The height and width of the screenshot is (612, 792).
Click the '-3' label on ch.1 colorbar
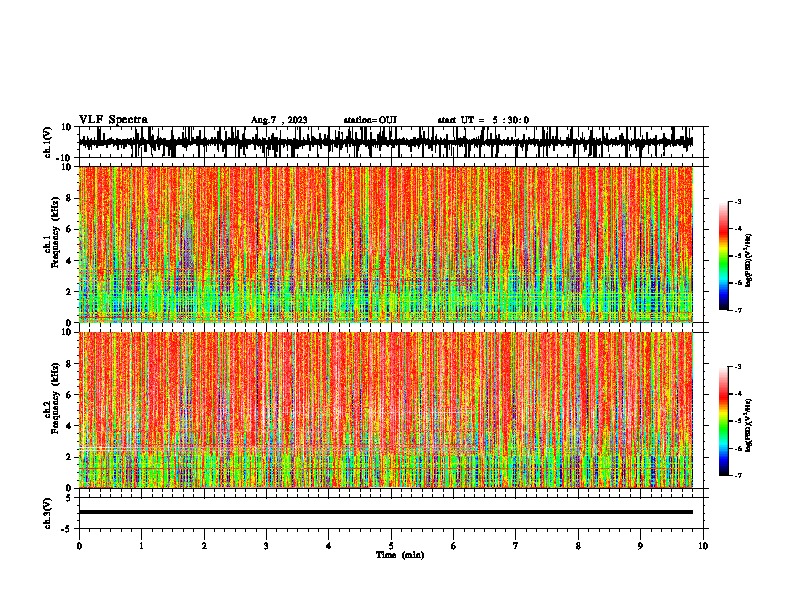[x=738, y=201]
